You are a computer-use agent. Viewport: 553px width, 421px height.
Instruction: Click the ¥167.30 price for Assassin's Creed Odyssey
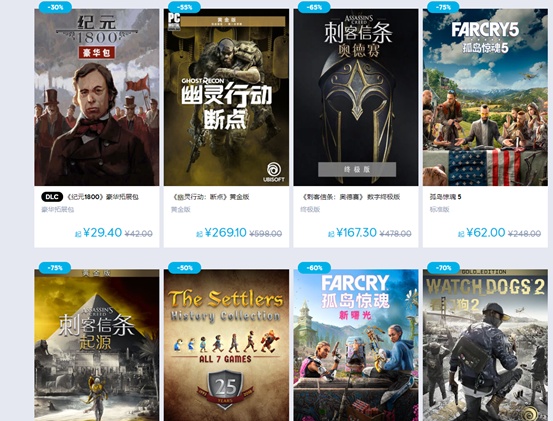(357, 233)
